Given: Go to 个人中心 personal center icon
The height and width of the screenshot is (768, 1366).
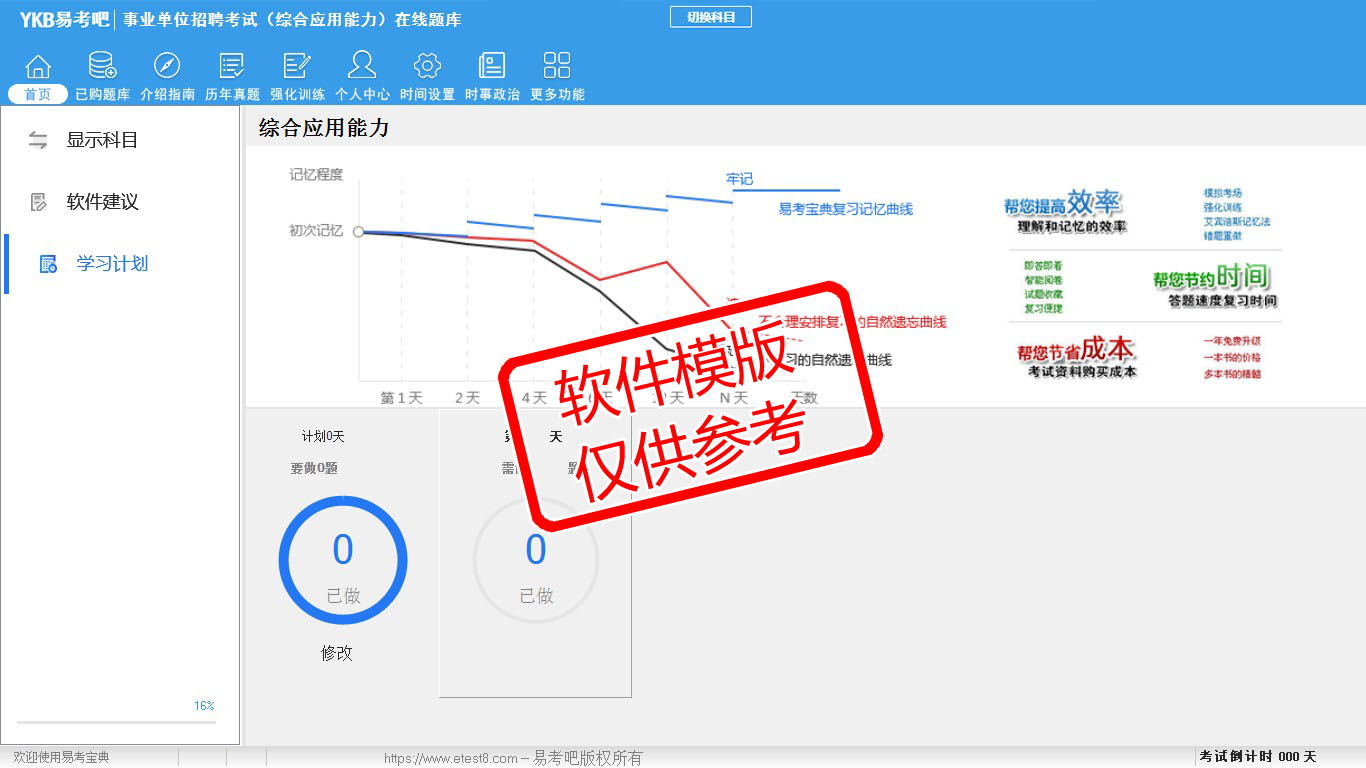Looking at the screenshot, I should click(x=362, y=67).
